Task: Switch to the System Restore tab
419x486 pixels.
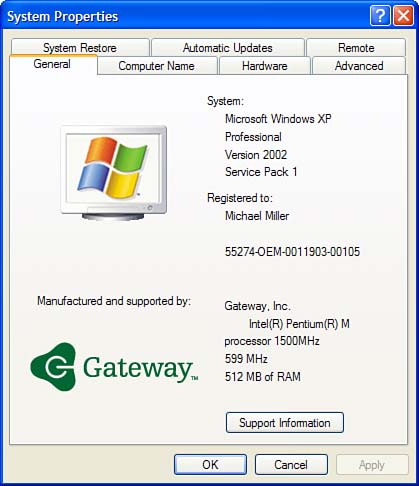Action: click(80, 48)
